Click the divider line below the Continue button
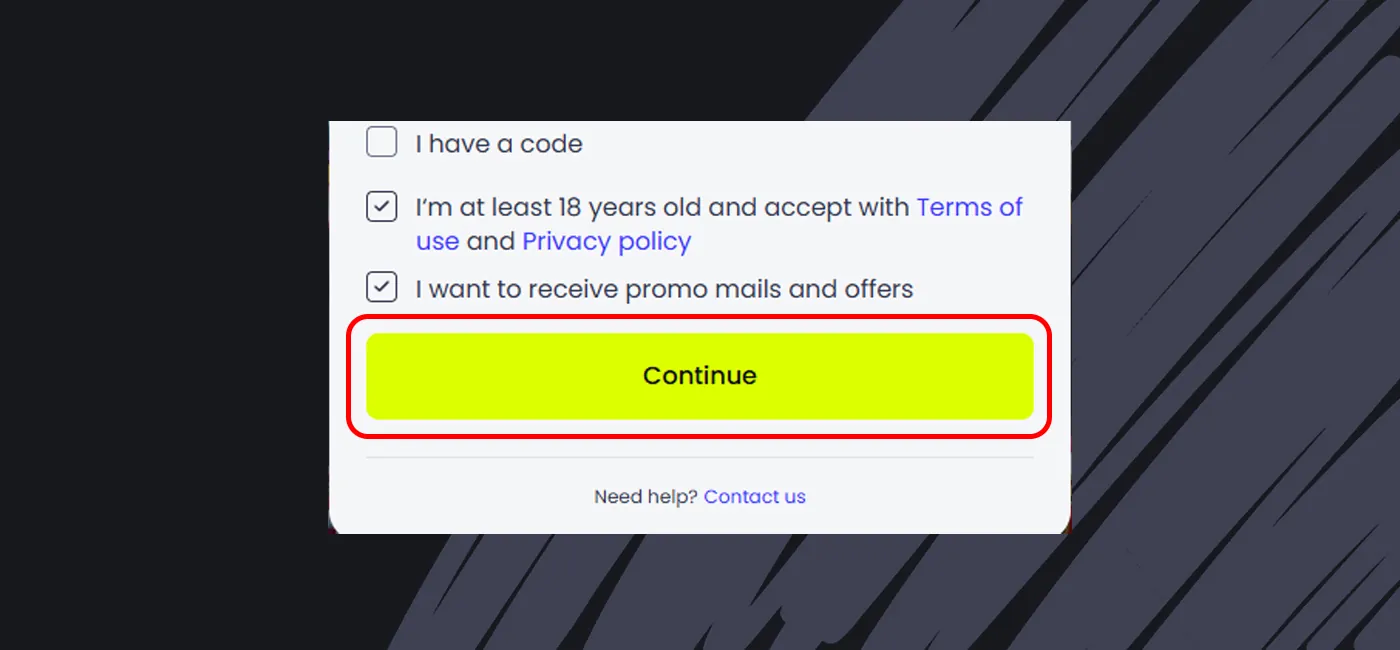Image resolution: width=1400 pixels, height=650 pixels. pyautogui.click(x=699, y=457)
